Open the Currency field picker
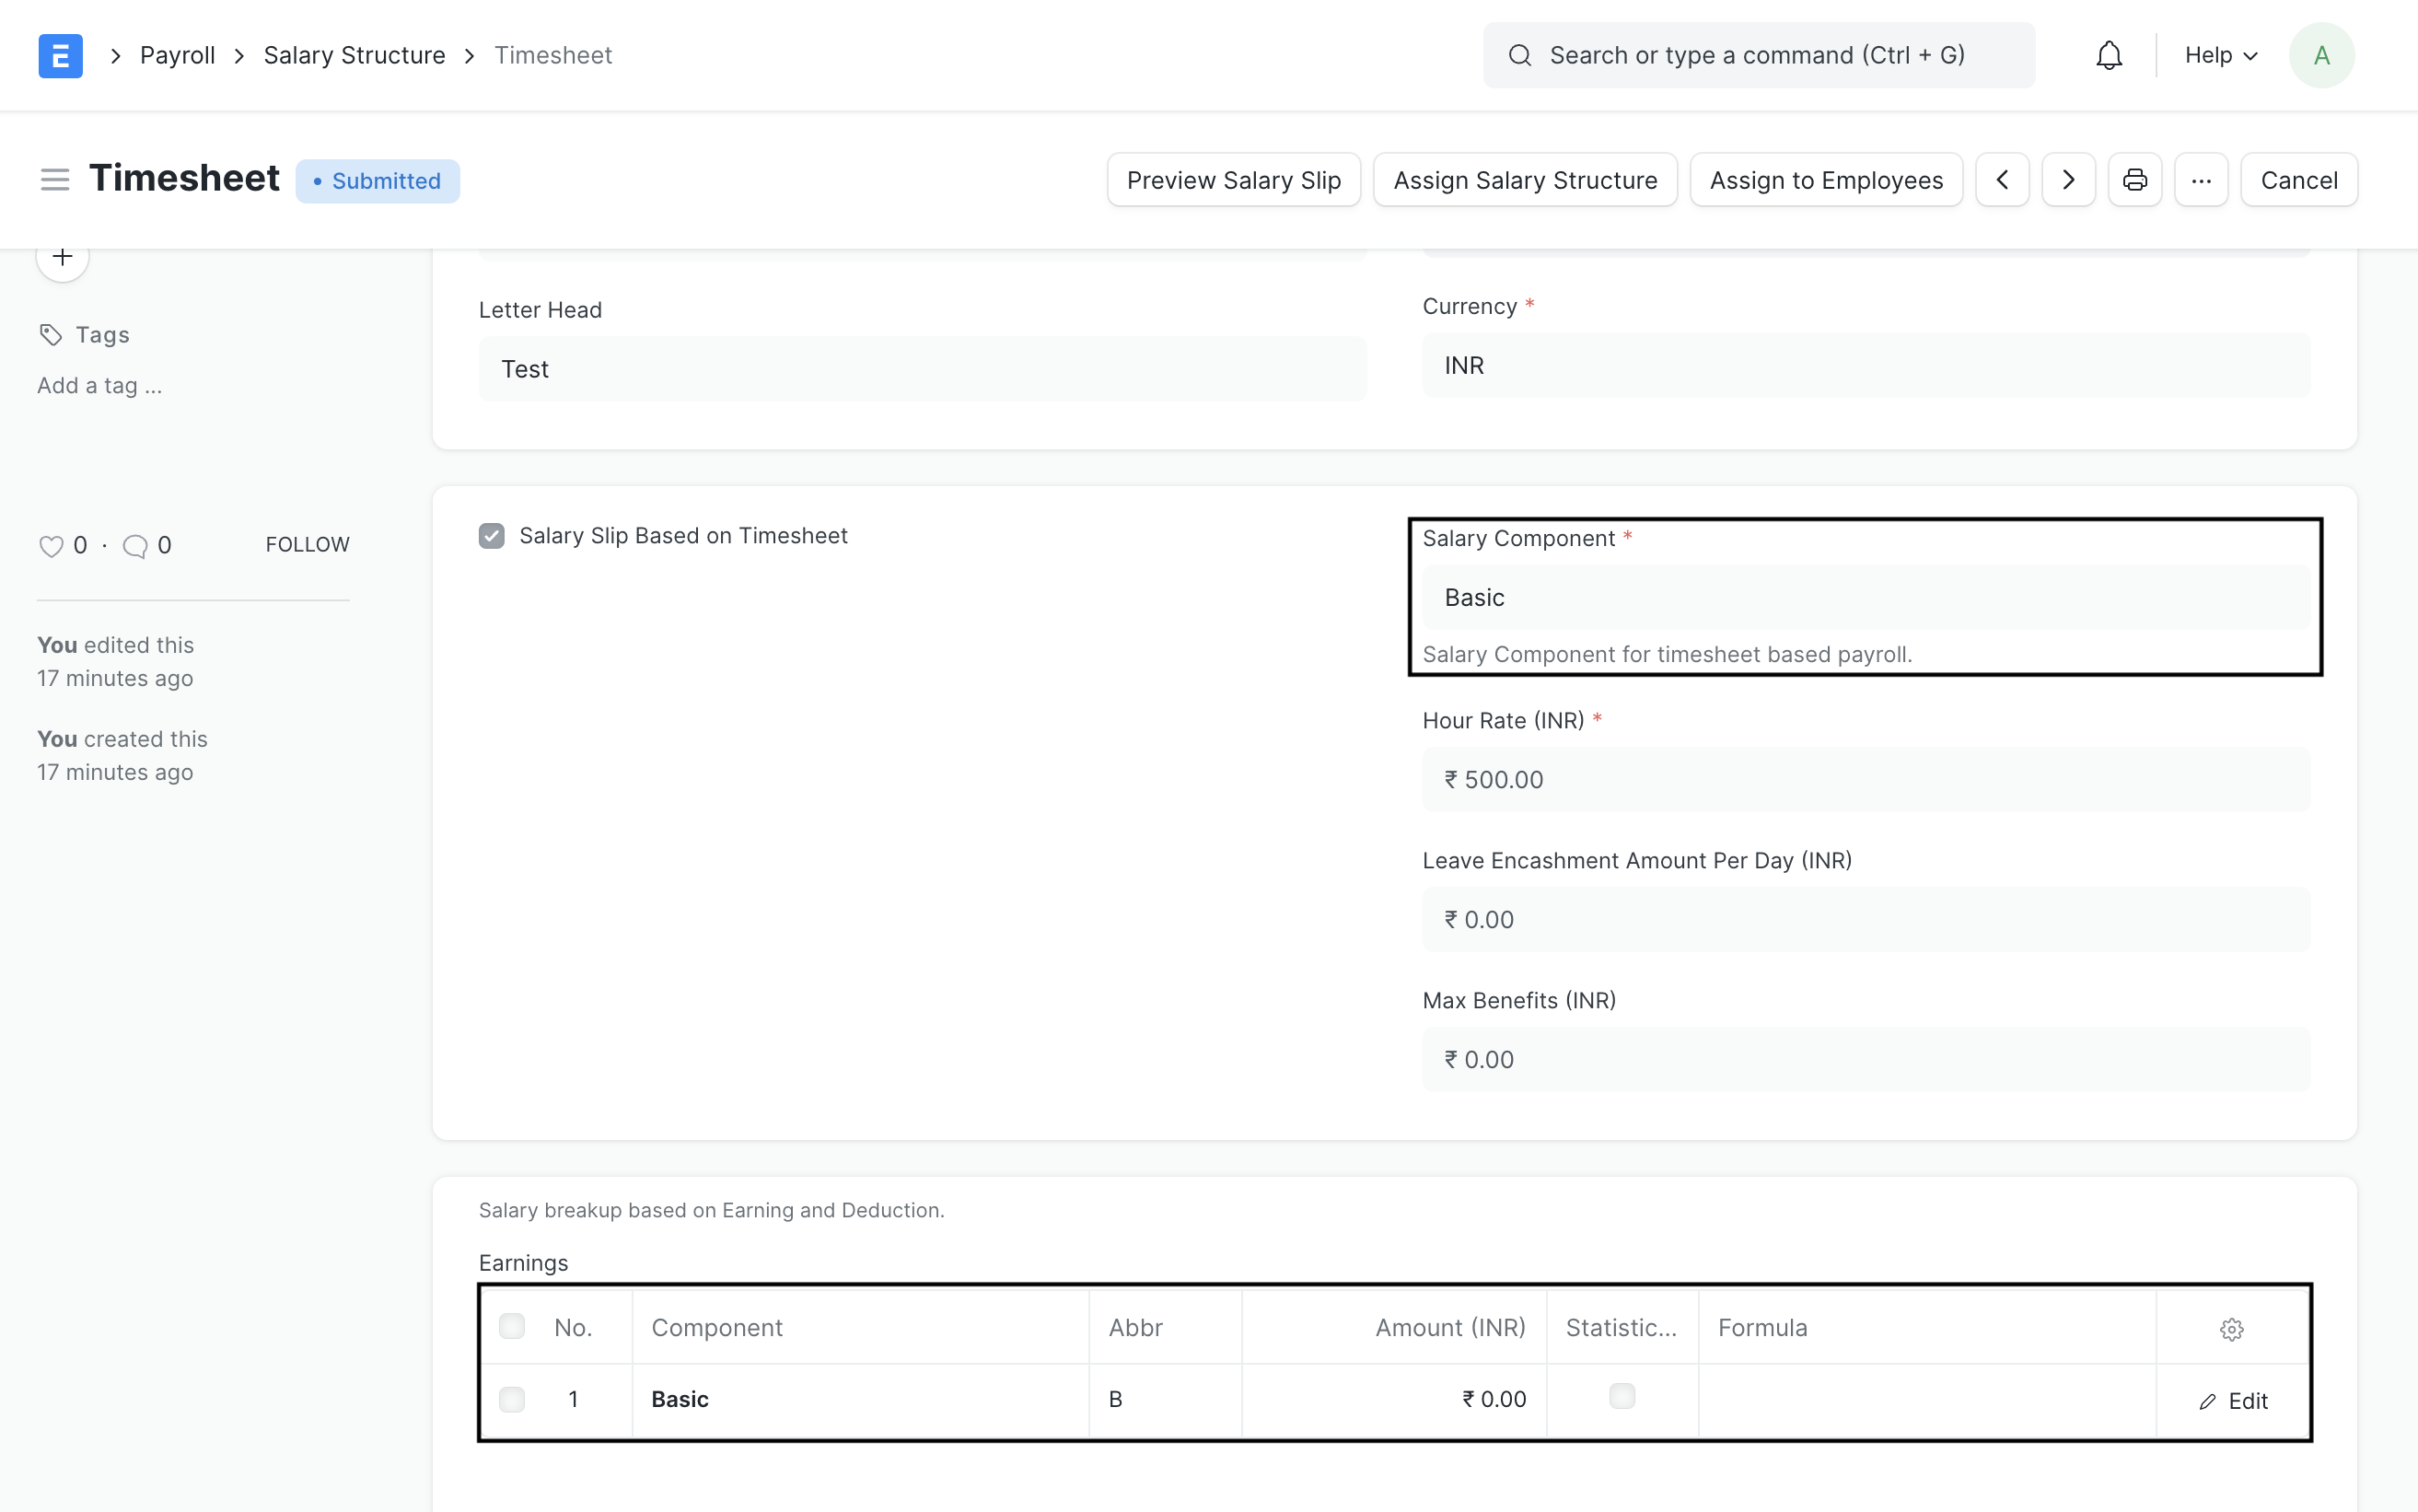Image resolution: width=2418 pixels, height=1512 pixels. tap(1864, 365)
